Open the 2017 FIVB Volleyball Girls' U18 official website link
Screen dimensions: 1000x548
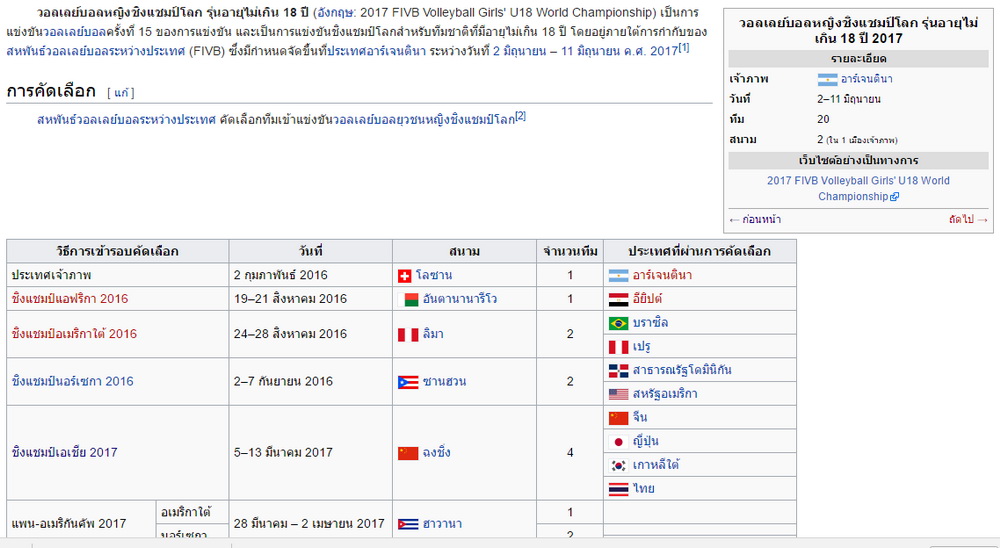coord(858,188)
